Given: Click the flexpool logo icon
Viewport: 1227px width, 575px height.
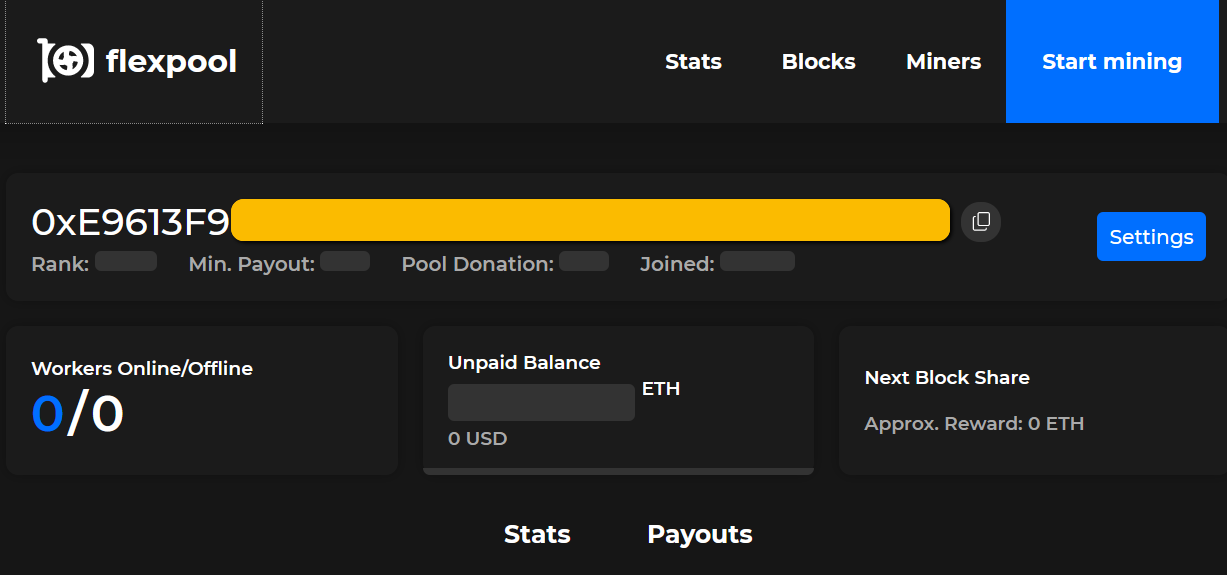Looking at the screenshot, I should click(x=66, y=61).
